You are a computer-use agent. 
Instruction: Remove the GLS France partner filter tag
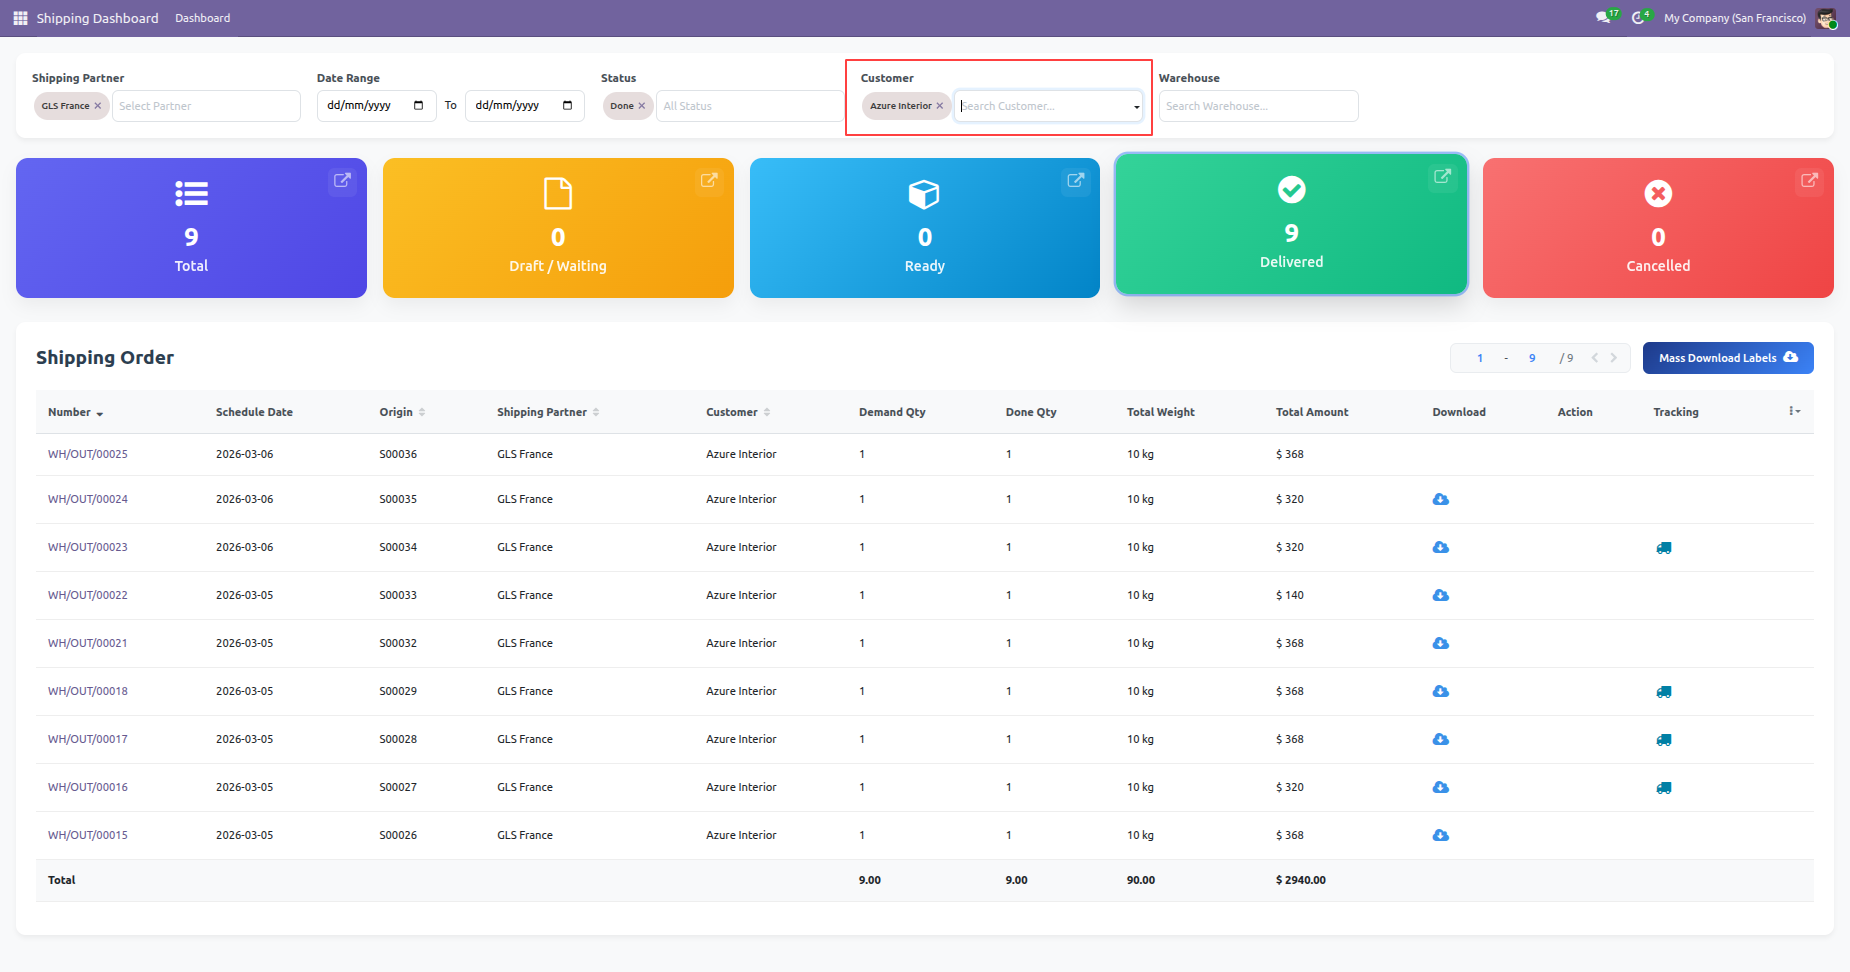98,106
